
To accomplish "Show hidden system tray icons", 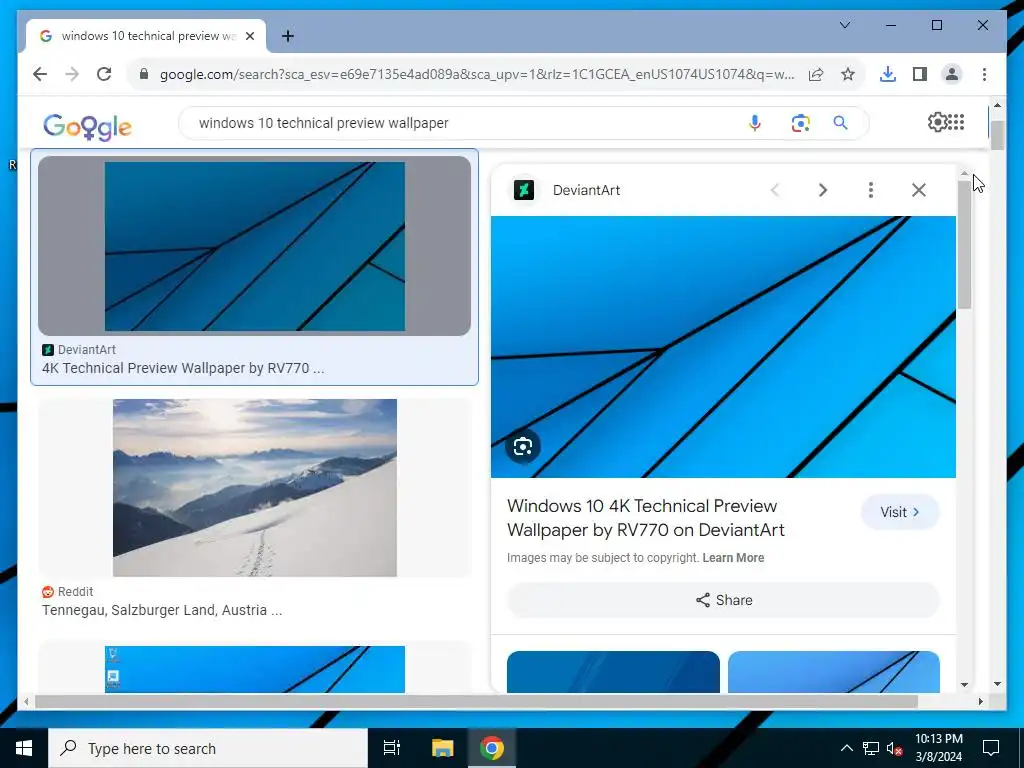I will pyautogui.click(x=846, y=748).
